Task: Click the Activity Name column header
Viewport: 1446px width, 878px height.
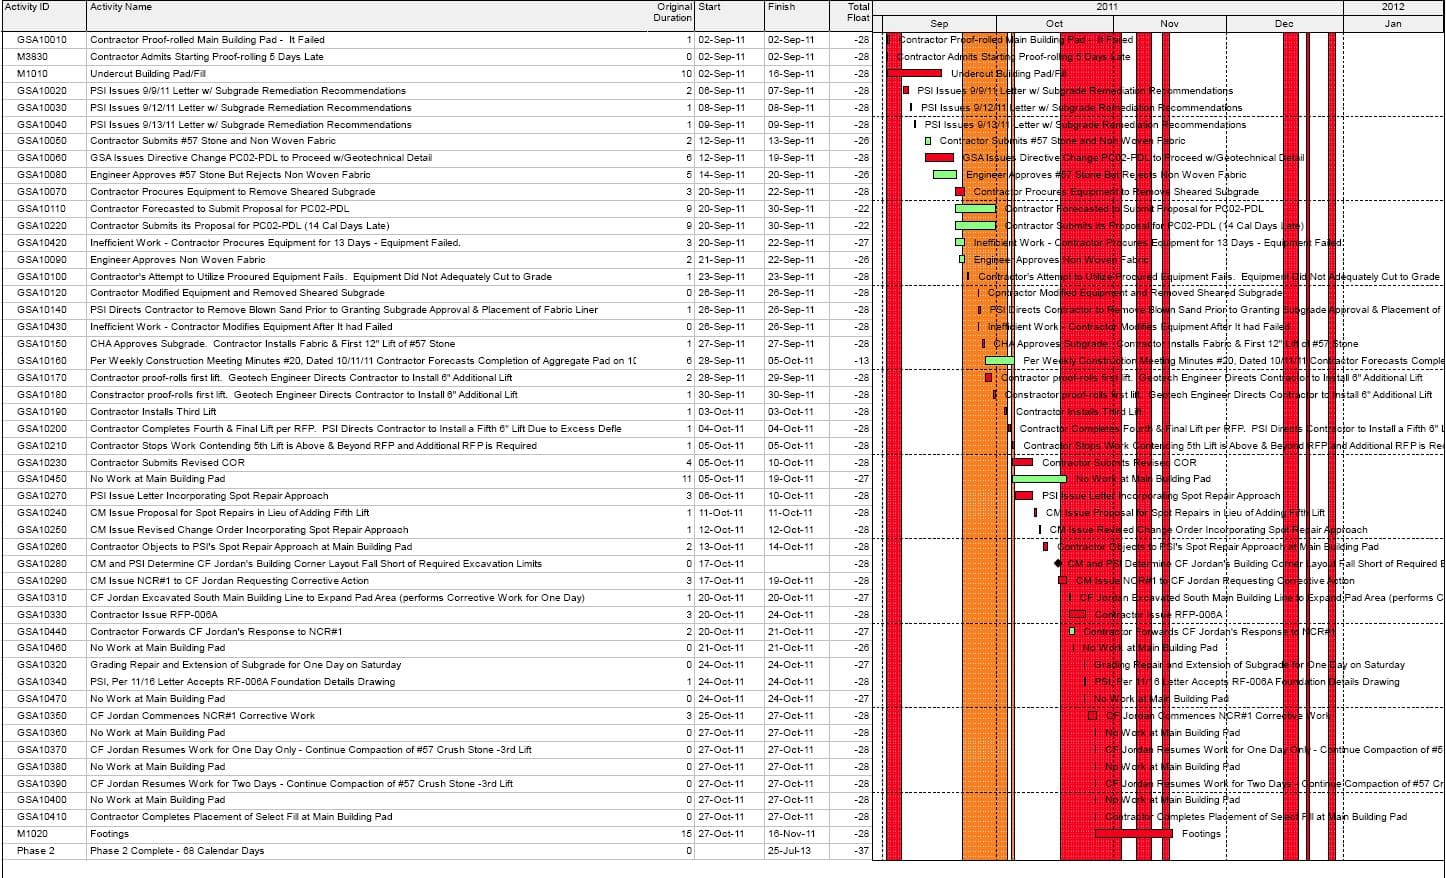Action: (121, 7)
